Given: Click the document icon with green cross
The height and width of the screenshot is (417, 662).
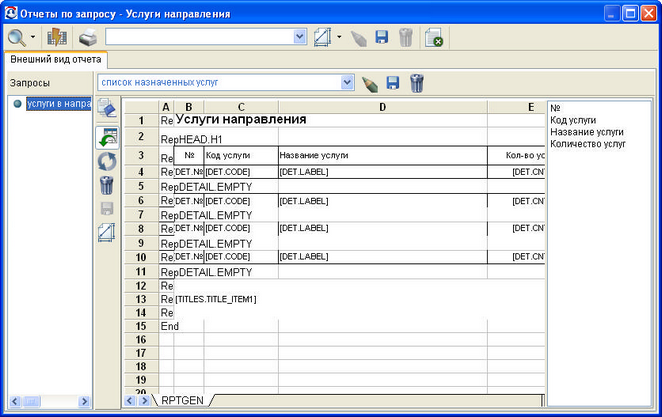Looking at the screenshot, I should tap(434, 38).
